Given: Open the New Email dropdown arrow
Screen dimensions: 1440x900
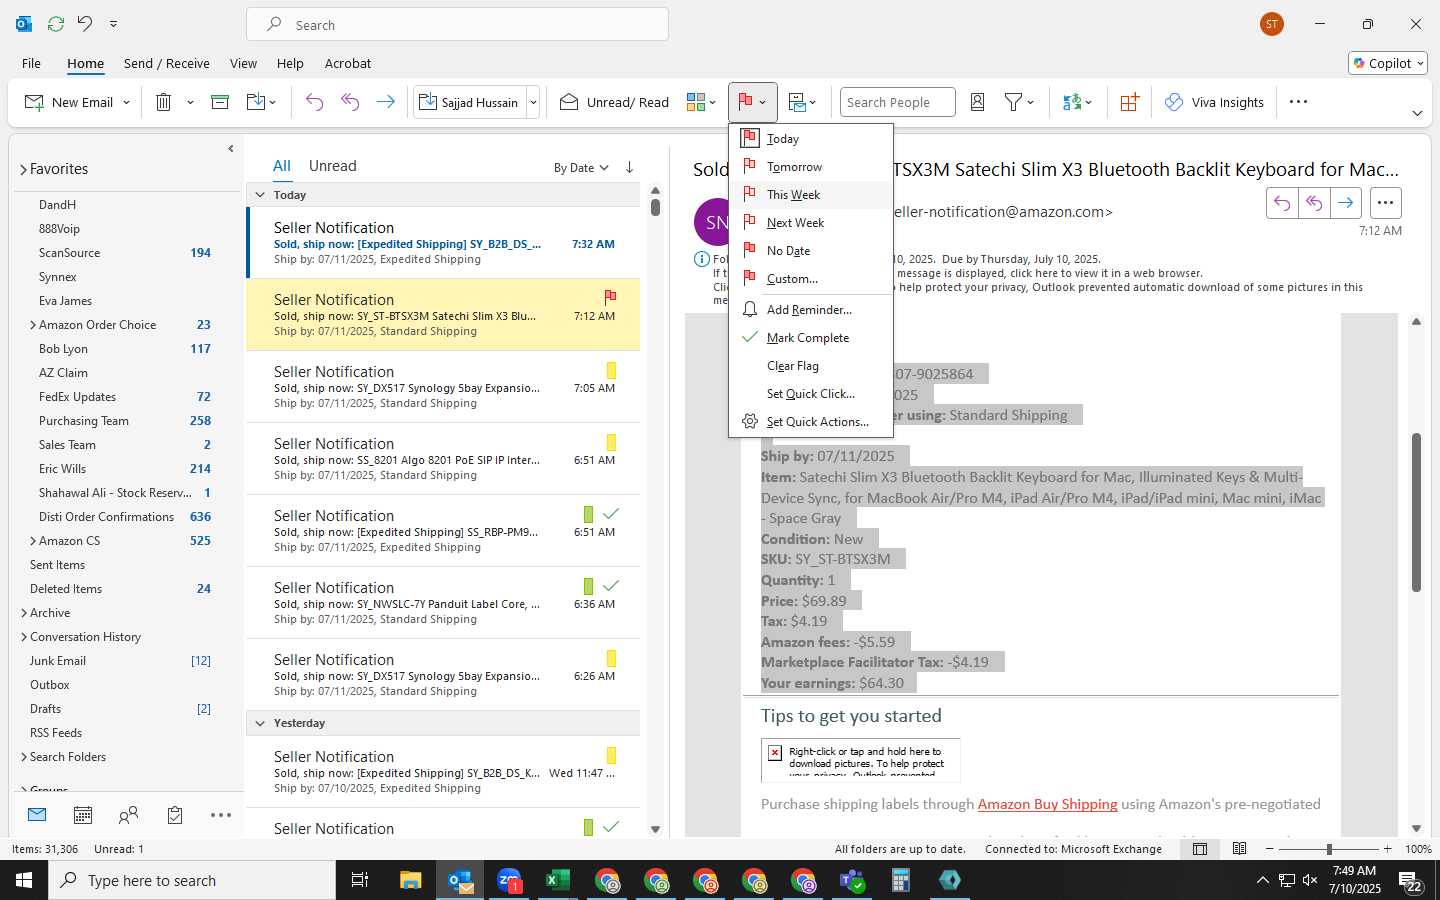Looking at the screenshot, I should 126,102.
